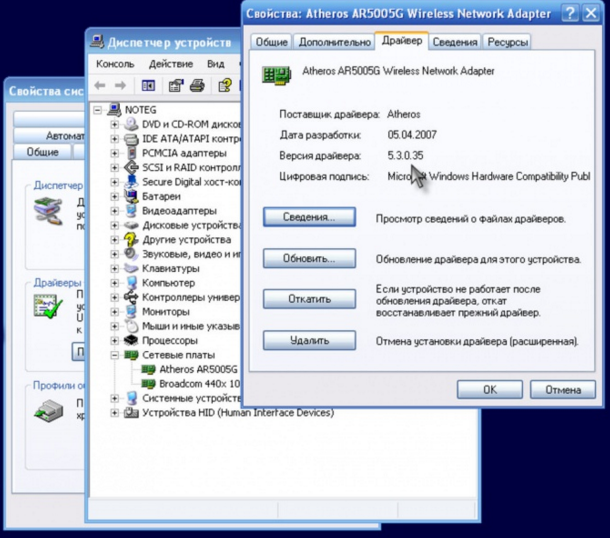Image resolution: width=610 pixels, height=538 pixels.
Task: Click the Процессоры chip icon
Action: click(x=131, y=340)
